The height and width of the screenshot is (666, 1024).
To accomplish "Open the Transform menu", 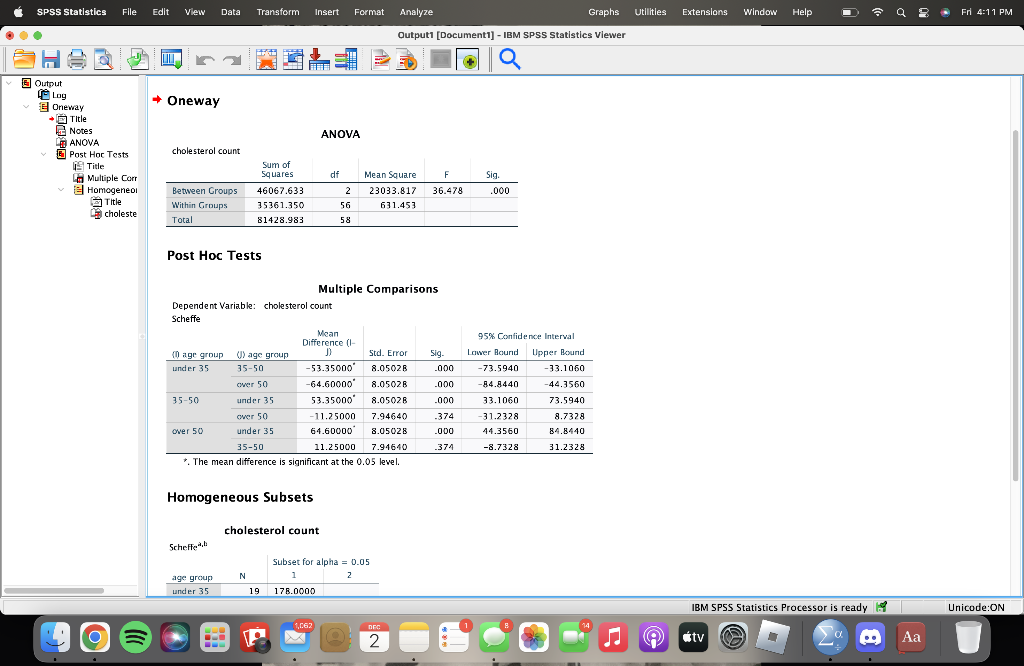I will click(x=278, y=12).
